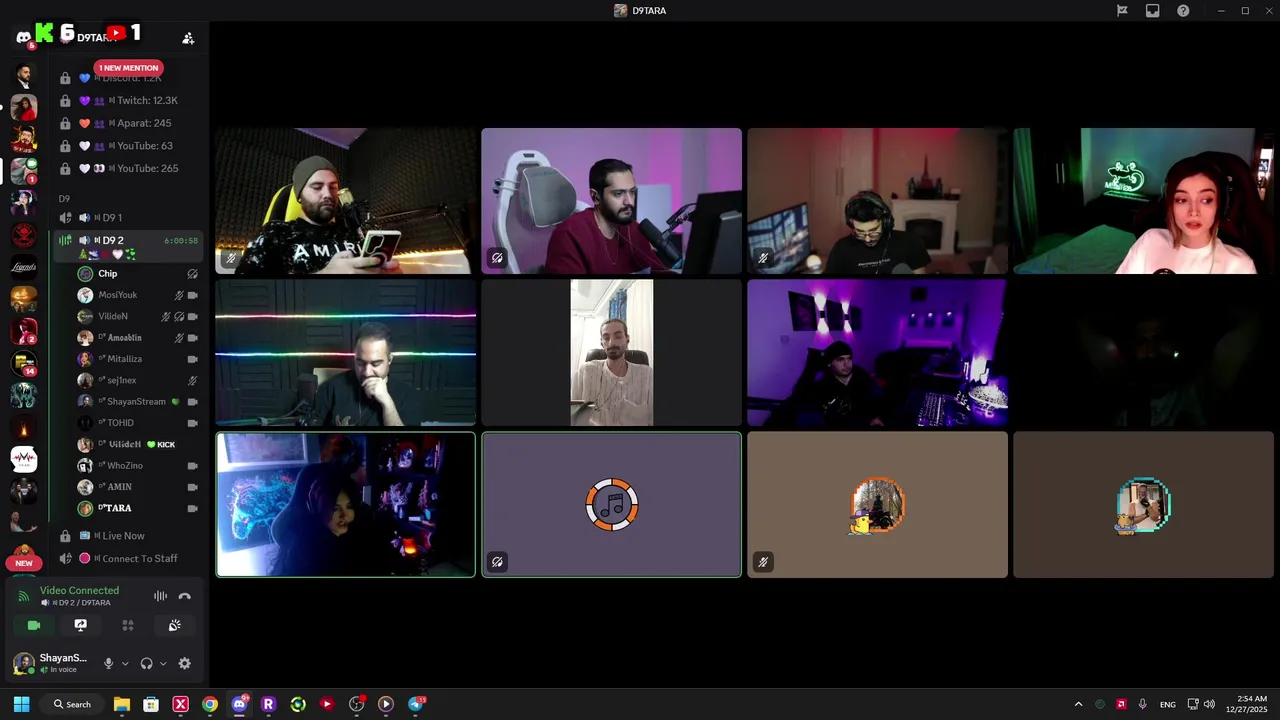The image size is (1280, 720).
Task: Select the music note avatar tile
Action: point(612,505)
